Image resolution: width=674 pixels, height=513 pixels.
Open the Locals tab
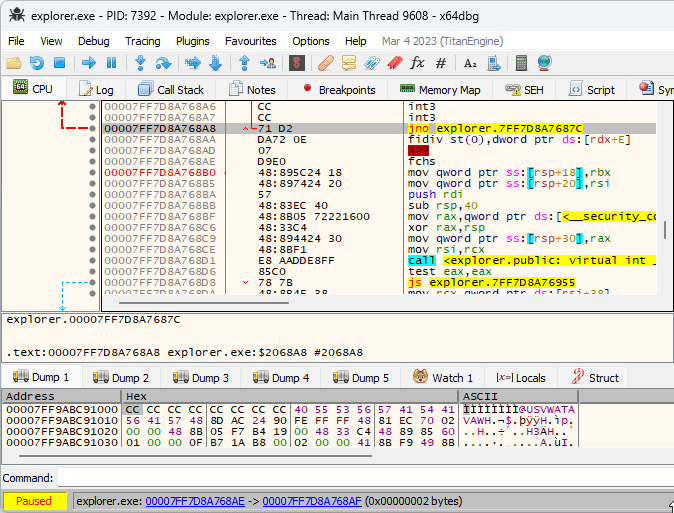click(521, 378)
